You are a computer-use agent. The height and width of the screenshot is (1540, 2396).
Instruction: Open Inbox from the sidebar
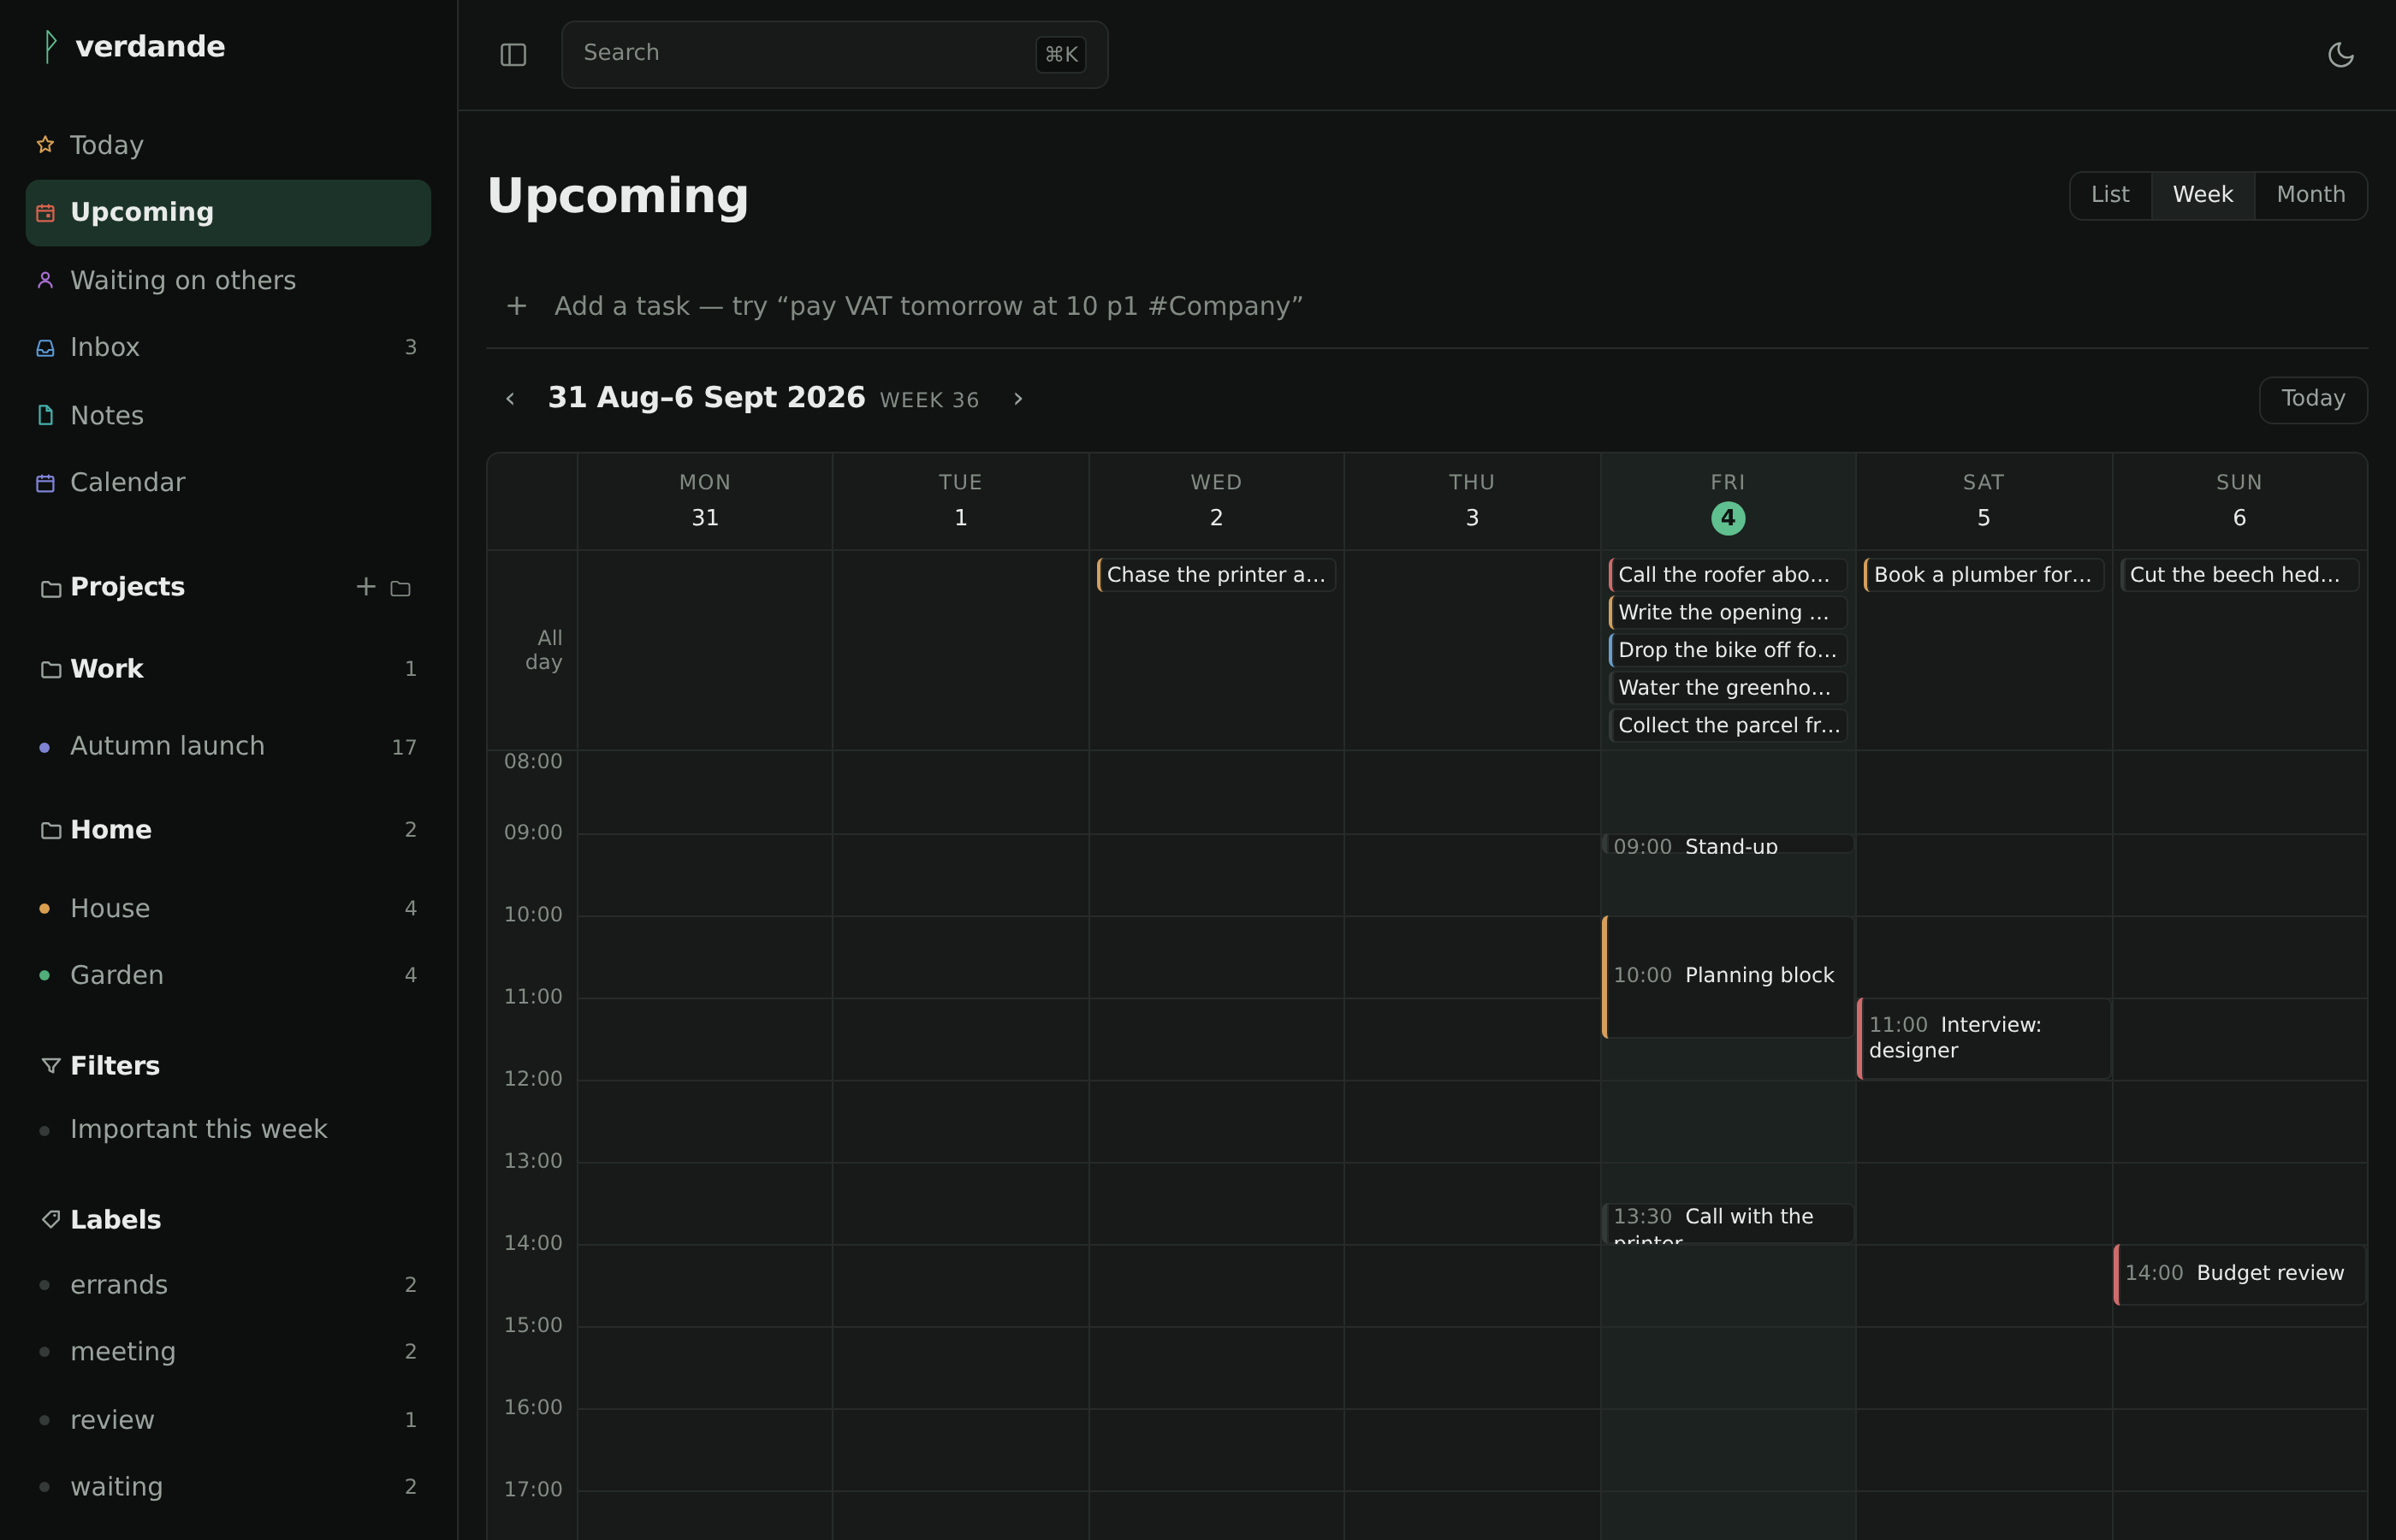228,347
